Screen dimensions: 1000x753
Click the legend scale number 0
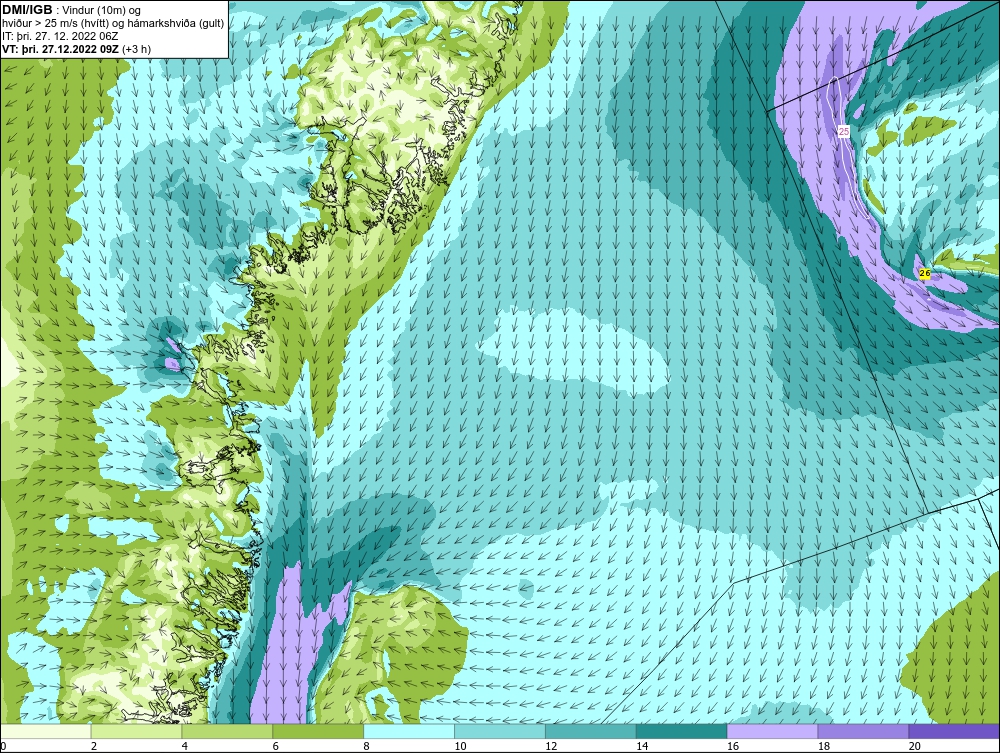pyautogui.click(x=3, y=746)
